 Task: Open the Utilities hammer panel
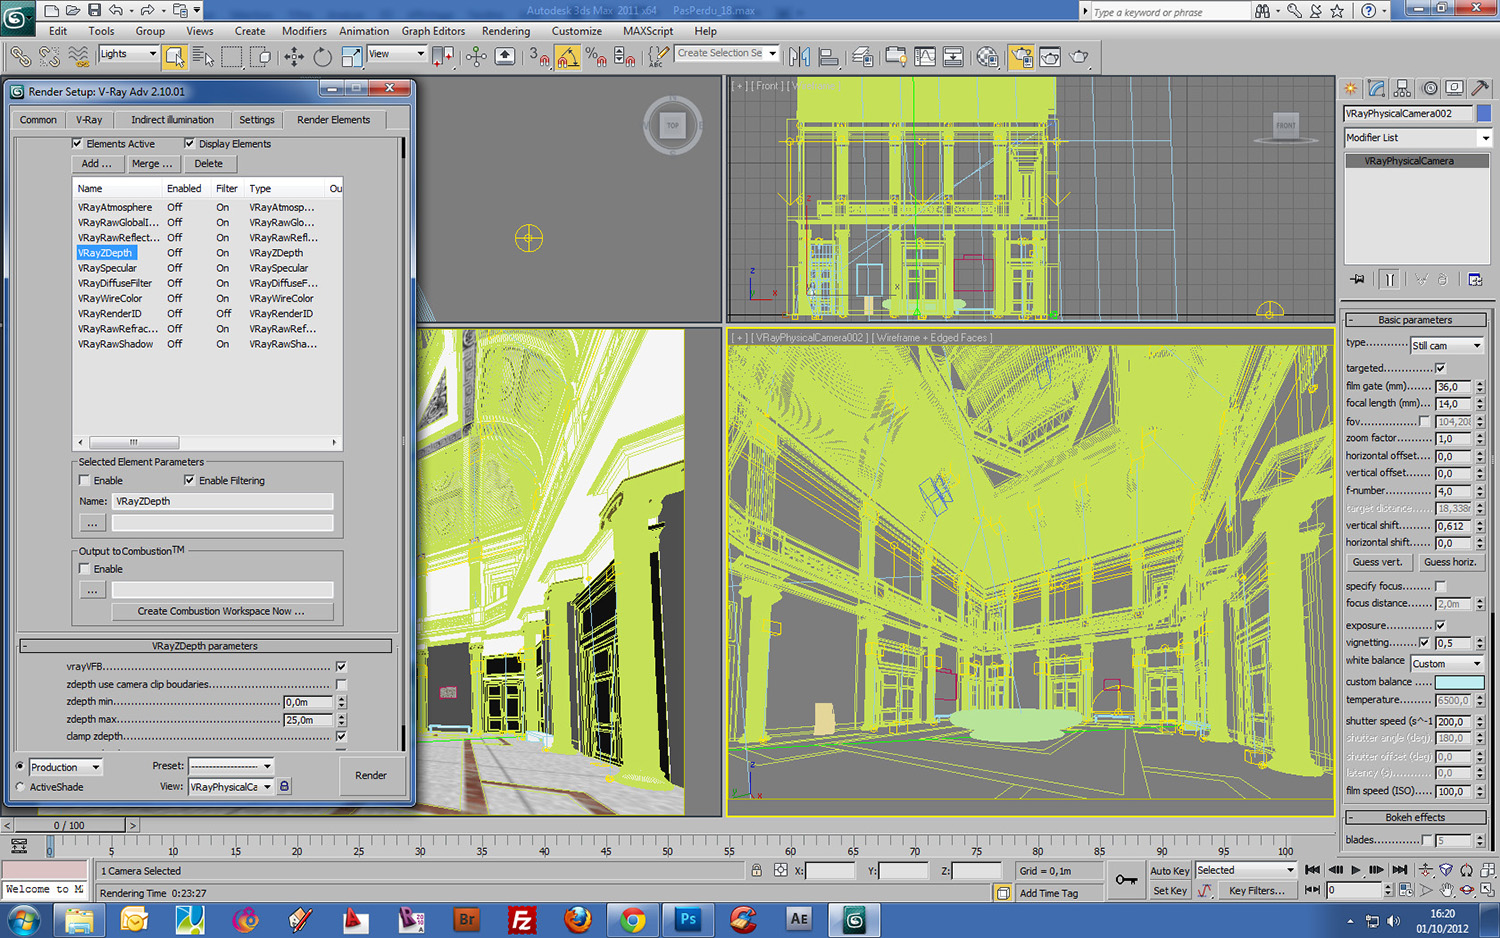point(1480,88)
